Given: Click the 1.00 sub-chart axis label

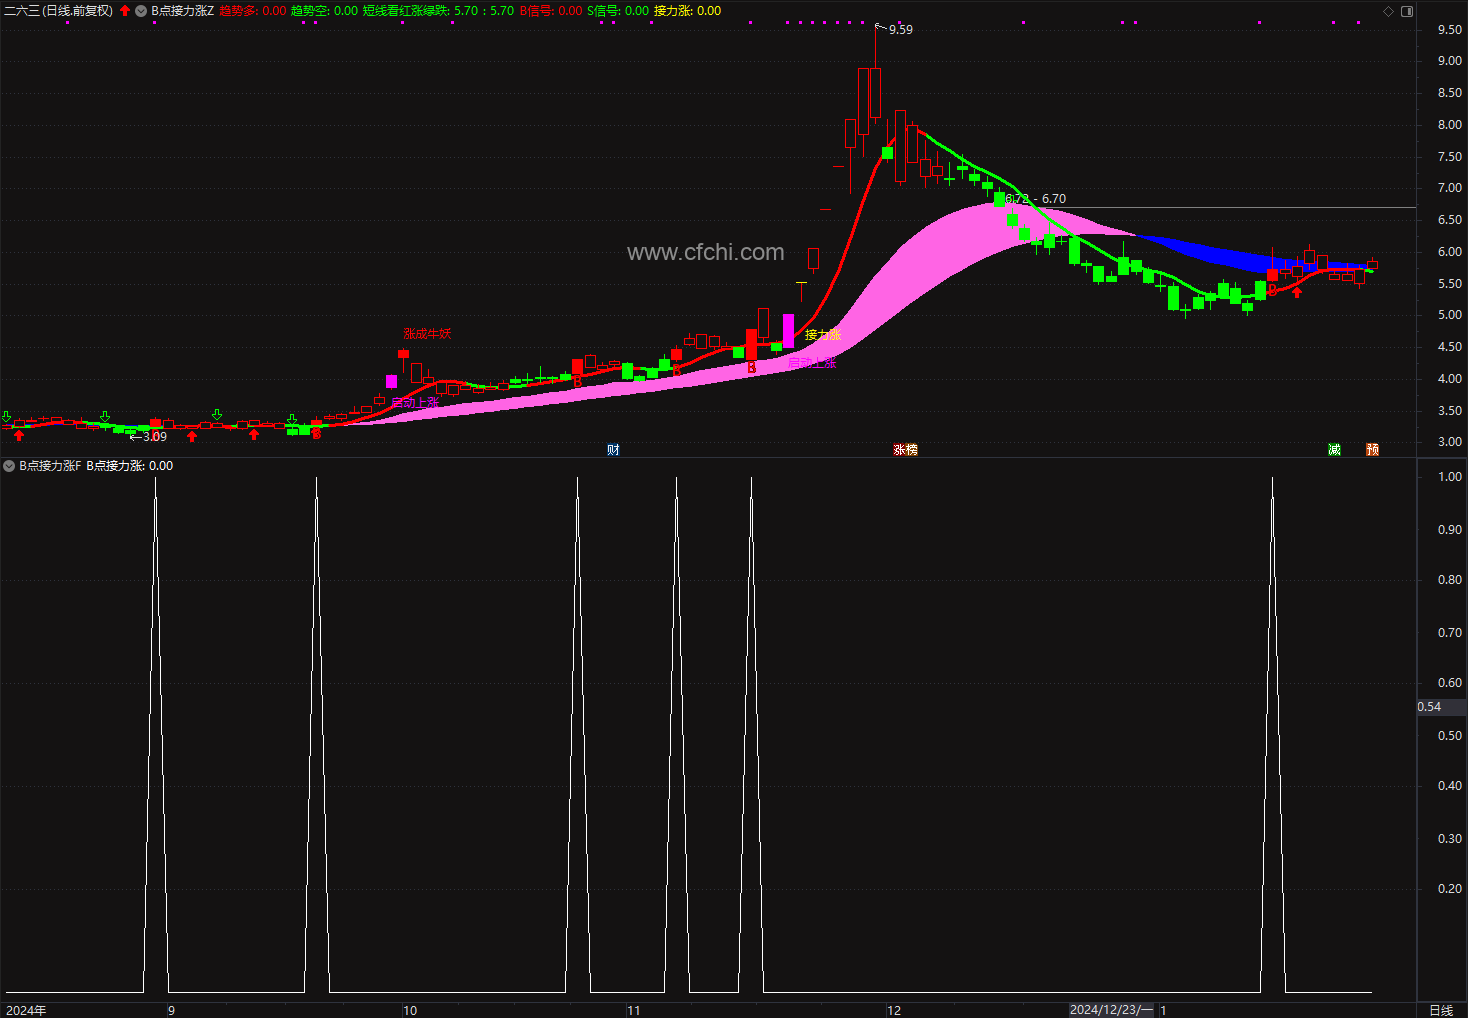Looking at the screenshot, I should (1450, 477).
